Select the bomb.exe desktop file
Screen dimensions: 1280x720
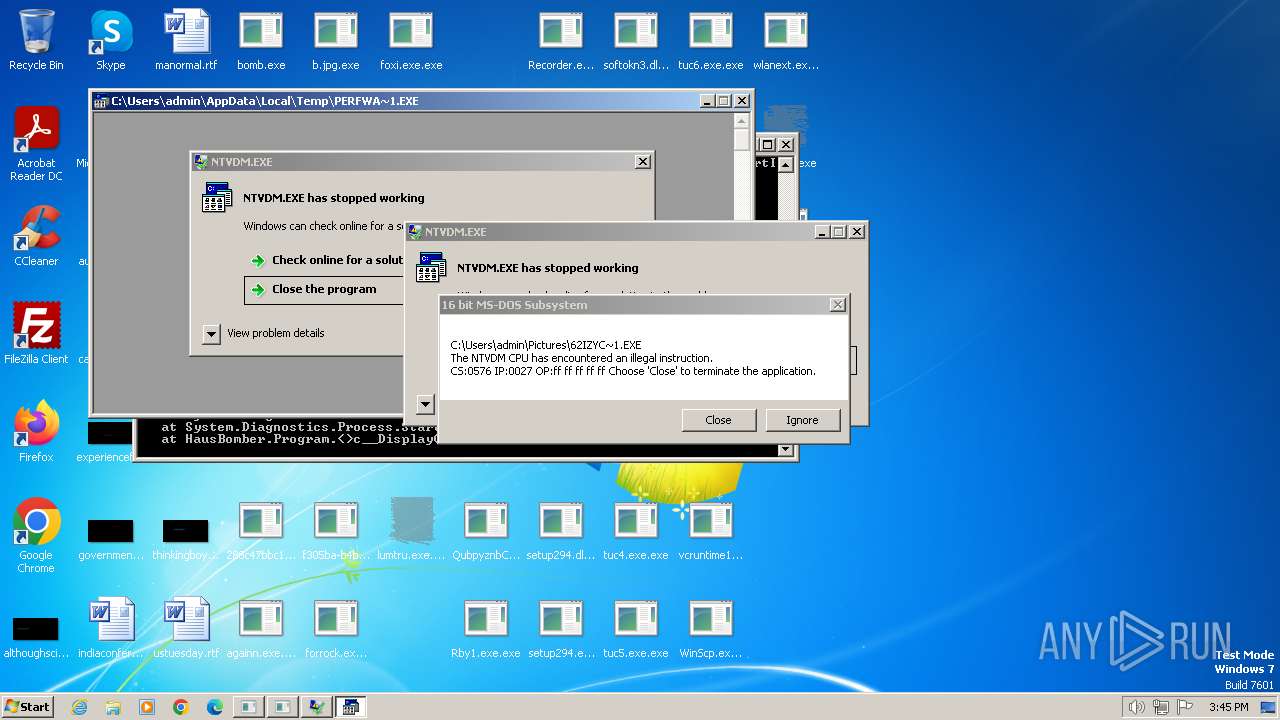[261, 40]
